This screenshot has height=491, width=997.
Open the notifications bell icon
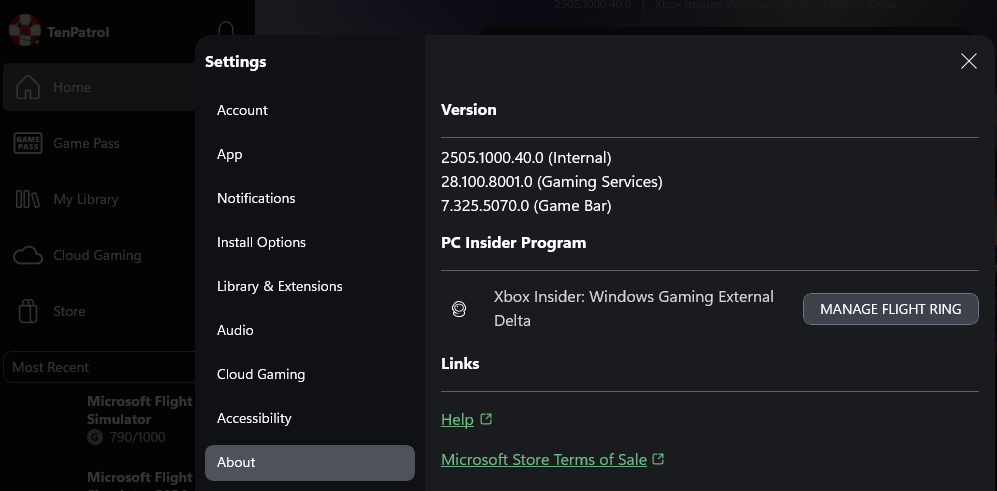pyautogui.click(x=226, y=30)
